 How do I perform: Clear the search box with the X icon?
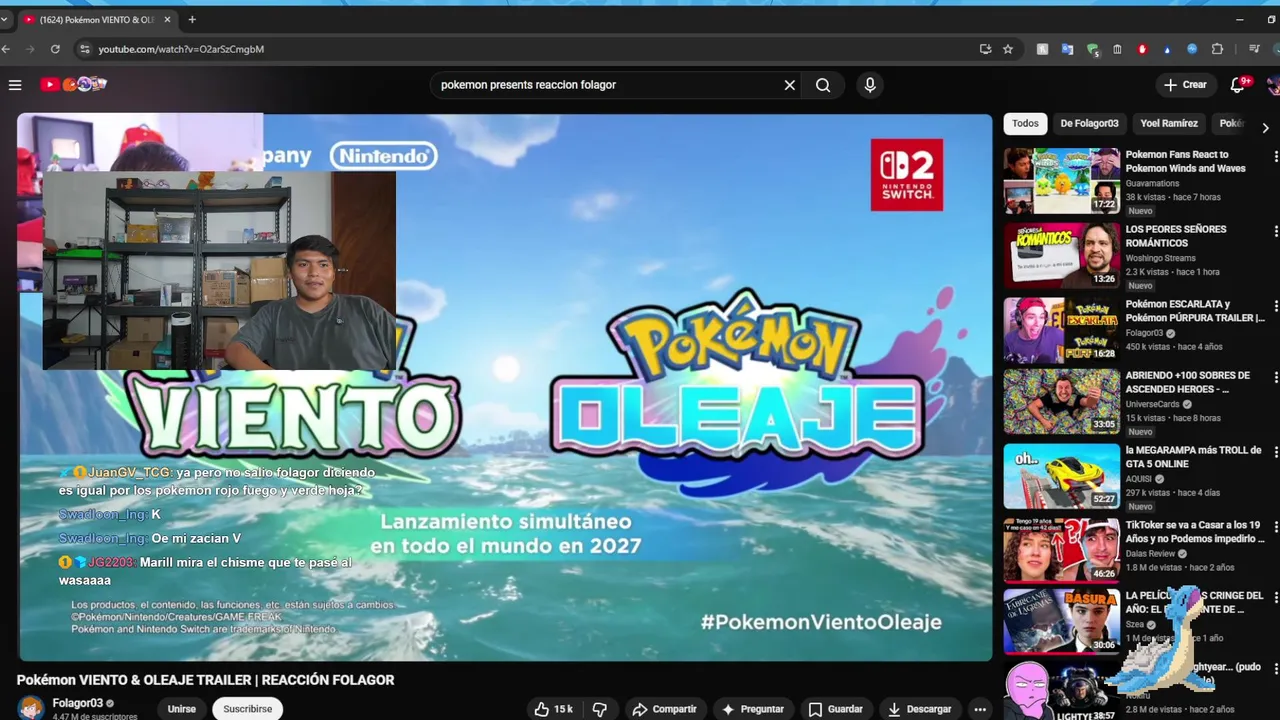[790, 85]
